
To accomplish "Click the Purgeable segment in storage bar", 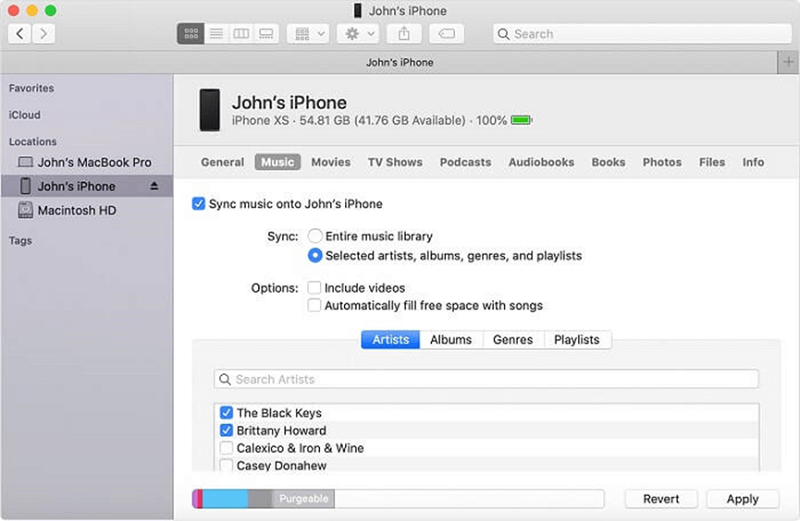I will point(303,499).
